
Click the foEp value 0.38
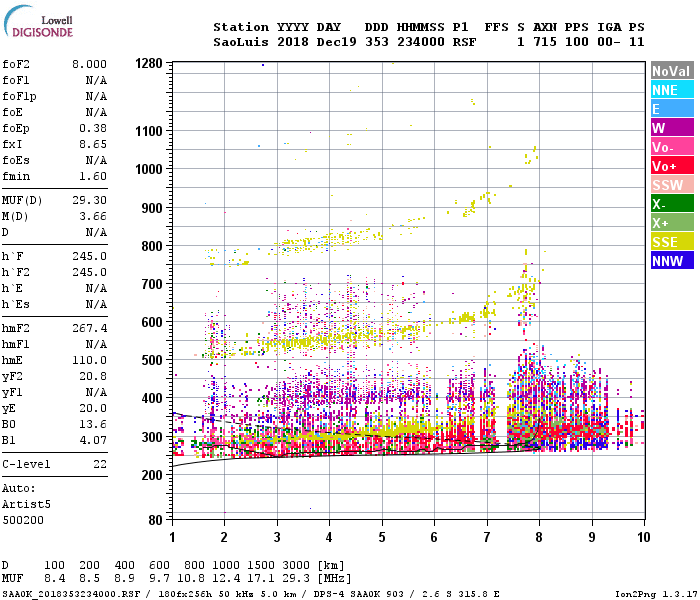click(x=93, y=128)
